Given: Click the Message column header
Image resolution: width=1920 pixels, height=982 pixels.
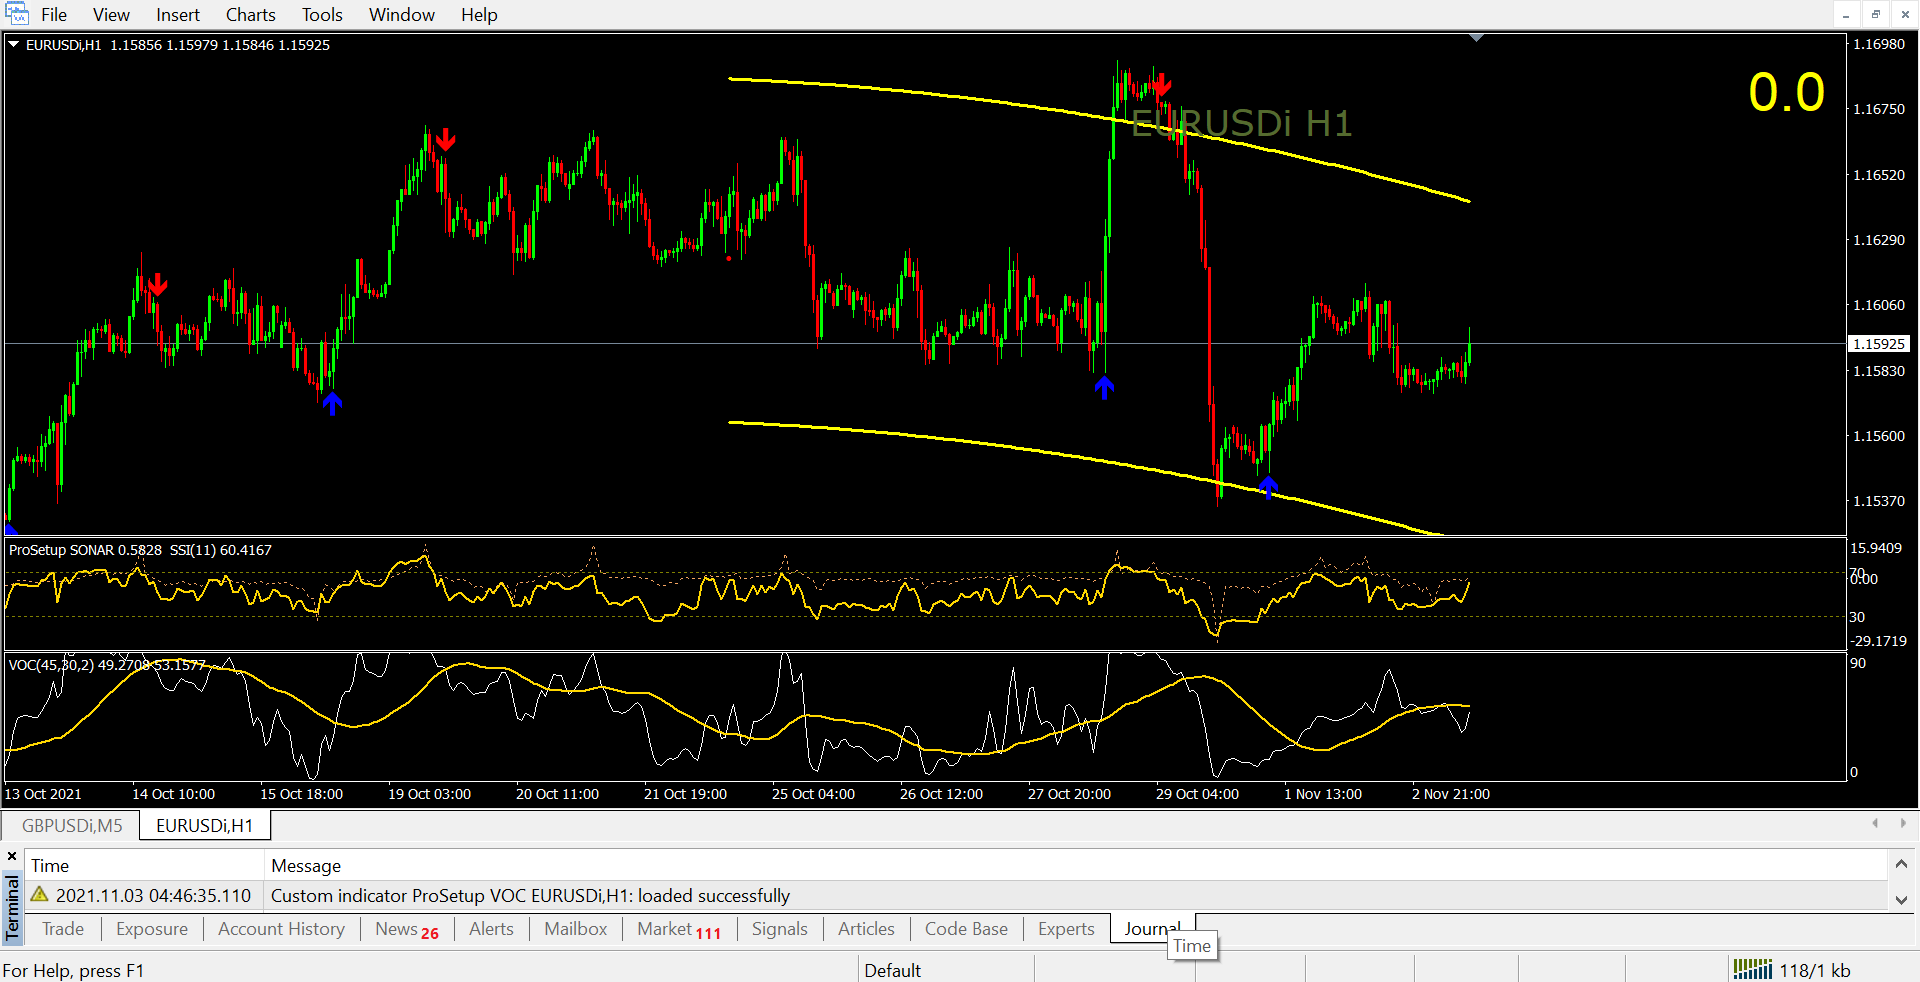Looking at the screenshot, I should click(306, 866).
